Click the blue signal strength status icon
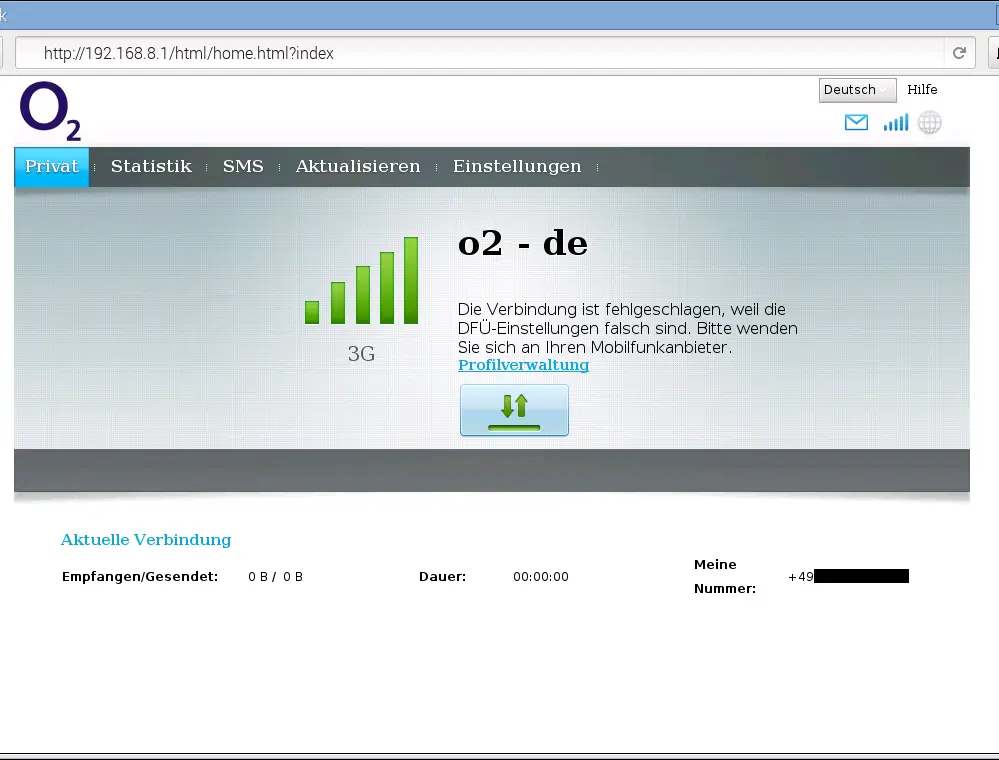 pos(895,122)
